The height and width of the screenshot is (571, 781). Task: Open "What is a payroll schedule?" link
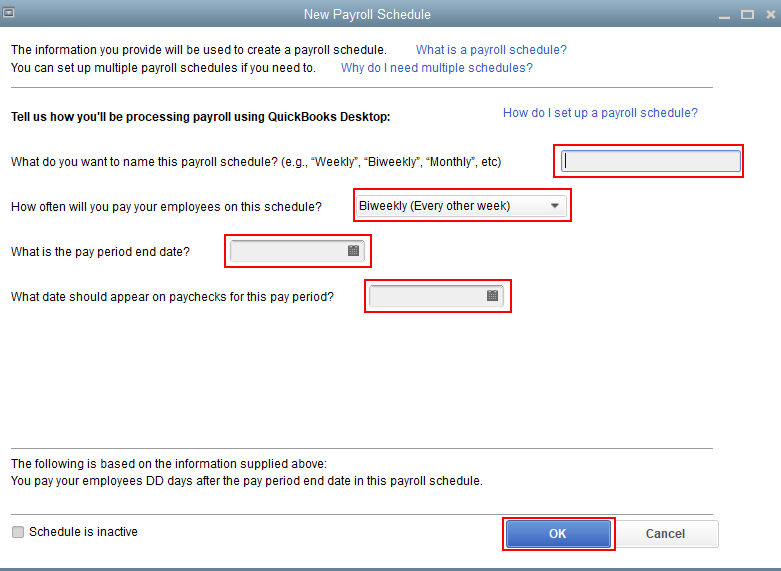pos(491,50)
